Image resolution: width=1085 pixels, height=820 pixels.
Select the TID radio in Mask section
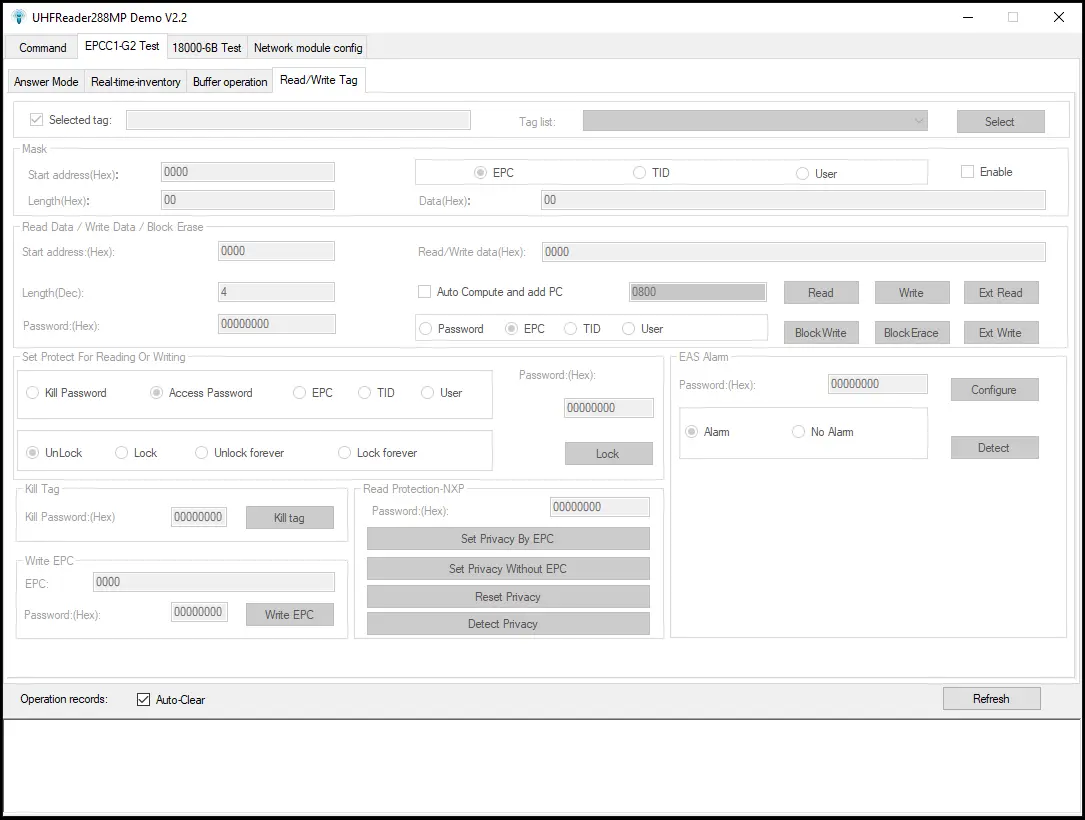coord(640,173)
